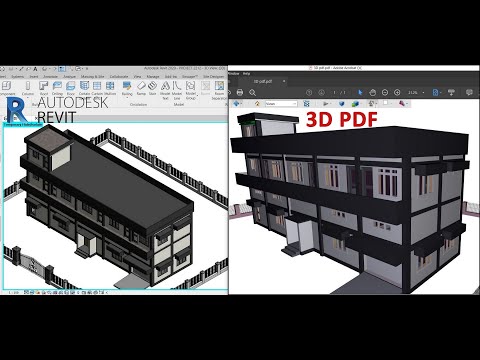Screen dimensions: 480x360
Task: Select the Component tool in Revit ribbon
Action: tap(6, 88)
